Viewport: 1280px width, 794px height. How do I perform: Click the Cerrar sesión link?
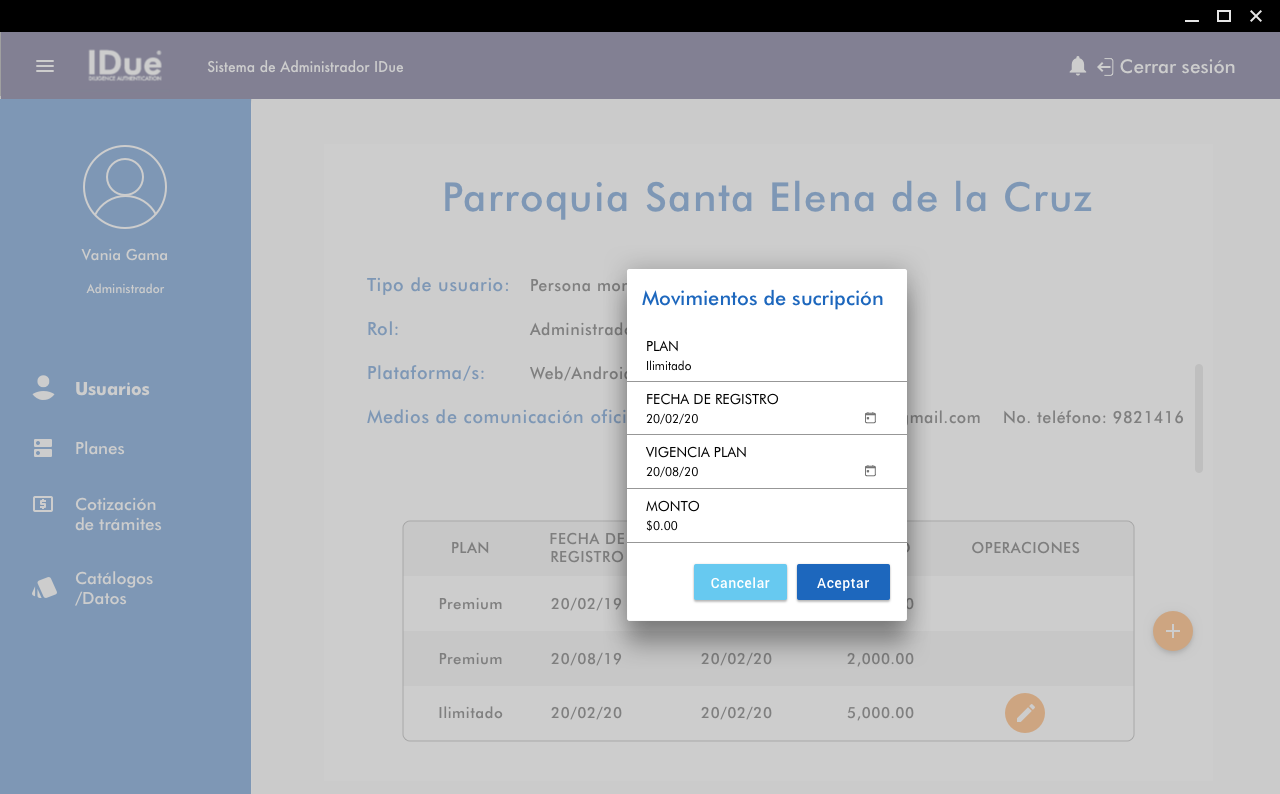(1177, 67)
